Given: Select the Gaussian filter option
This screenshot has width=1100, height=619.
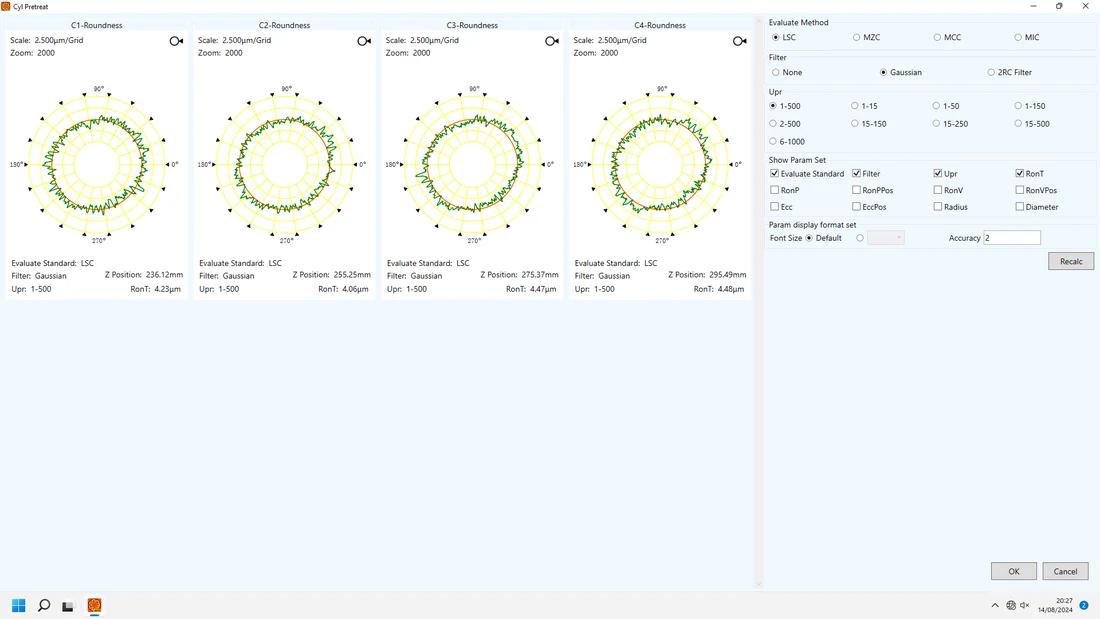Looking at the screenshot, I should point(901,72).
